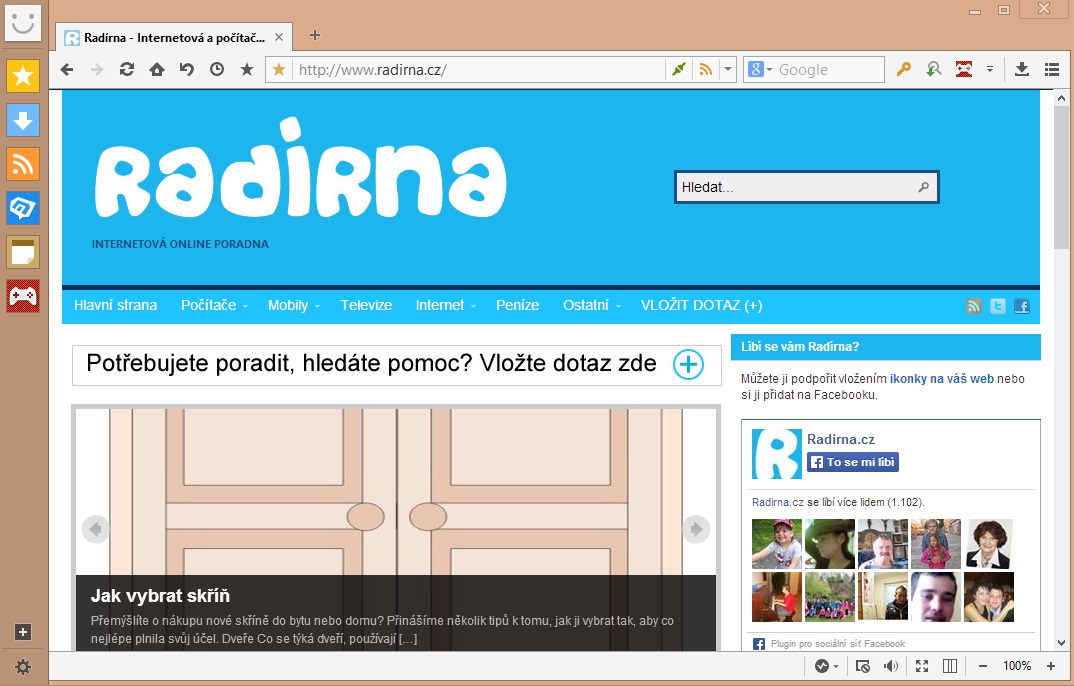The image size is (1074, 686).
Task: Zoom in with the plus button
Action: coord(1051,666)
